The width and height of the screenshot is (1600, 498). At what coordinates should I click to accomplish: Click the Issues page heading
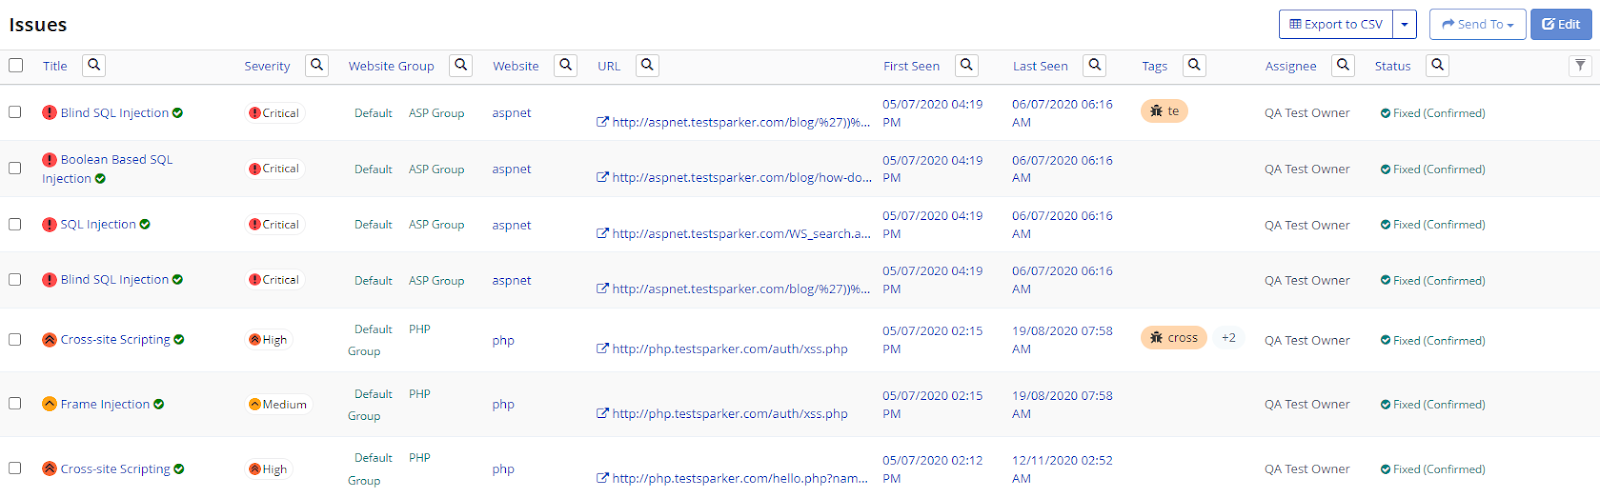point(38,24)
